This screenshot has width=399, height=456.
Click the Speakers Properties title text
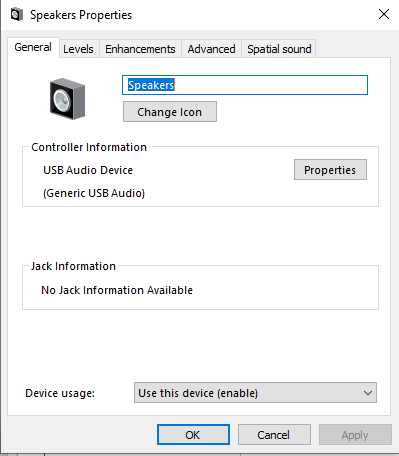(x=81, y=15)
